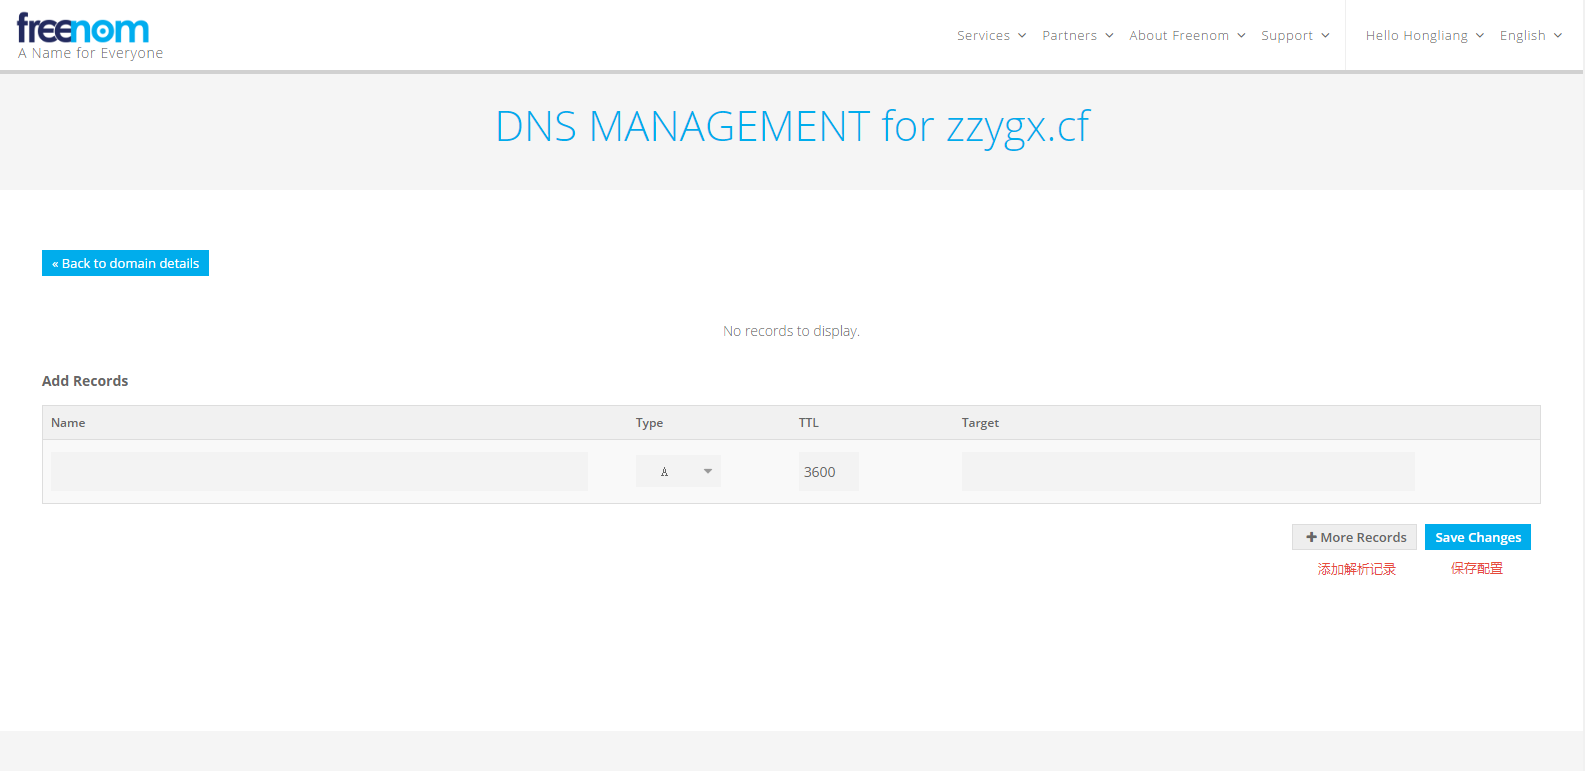Go back to domain details
Viewport: 1585px width, 771px height.
click(x=125, y=263)
